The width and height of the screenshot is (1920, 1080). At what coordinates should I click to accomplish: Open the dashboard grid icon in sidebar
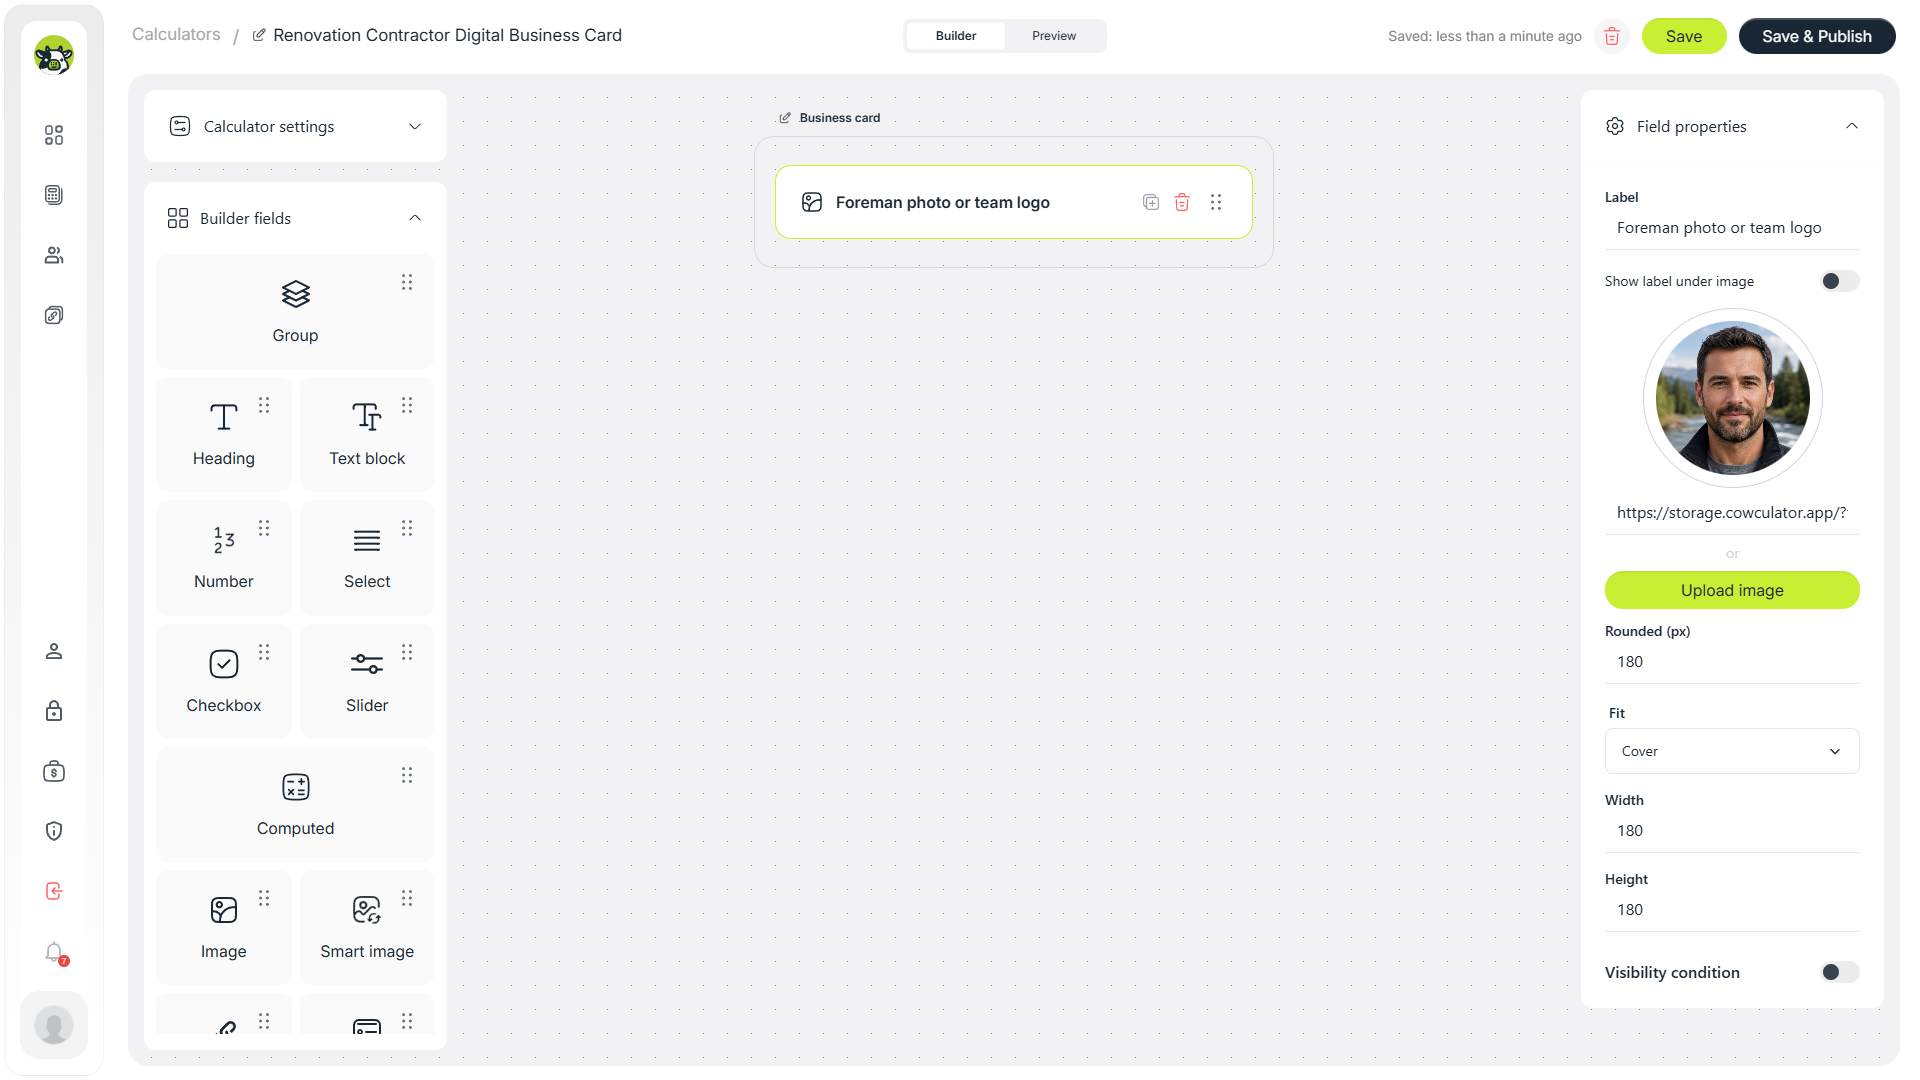(x=54, y=135)
